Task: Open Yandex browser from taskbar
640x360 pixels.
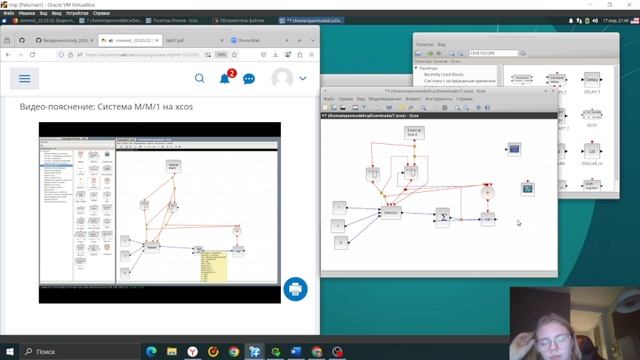Action: click(193, 351)
